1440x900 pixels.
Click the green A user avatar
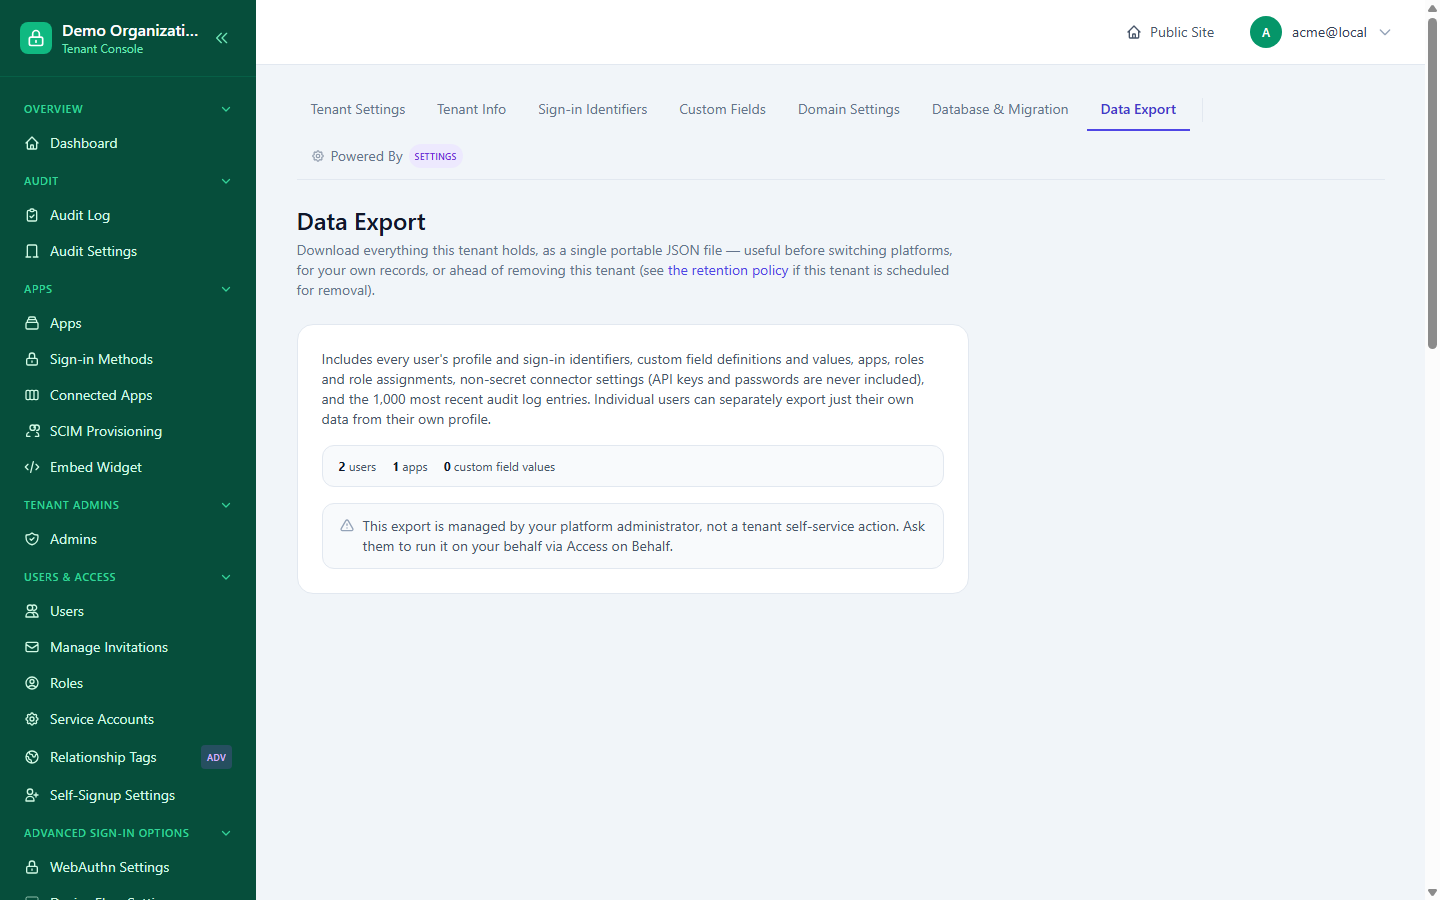pyautogui.click(x=1266, y=32)
